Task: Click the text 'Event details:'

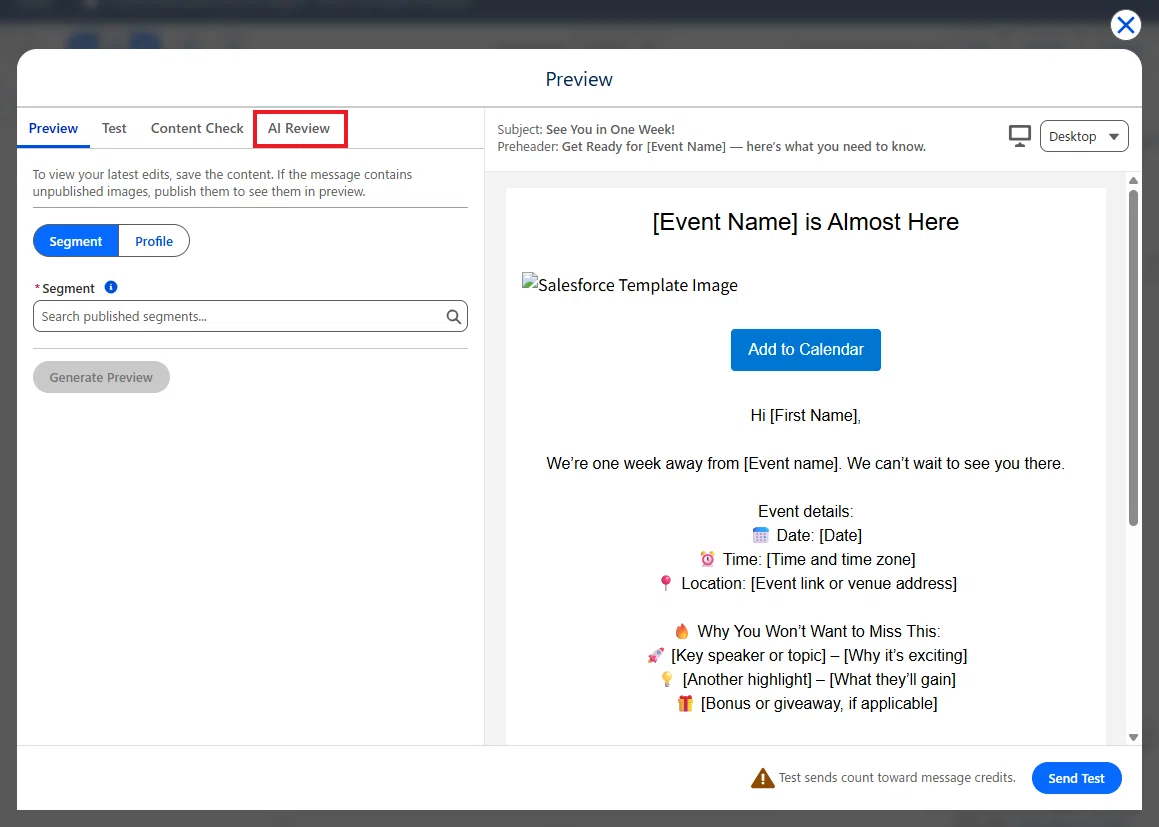Action: coord(806,511)
